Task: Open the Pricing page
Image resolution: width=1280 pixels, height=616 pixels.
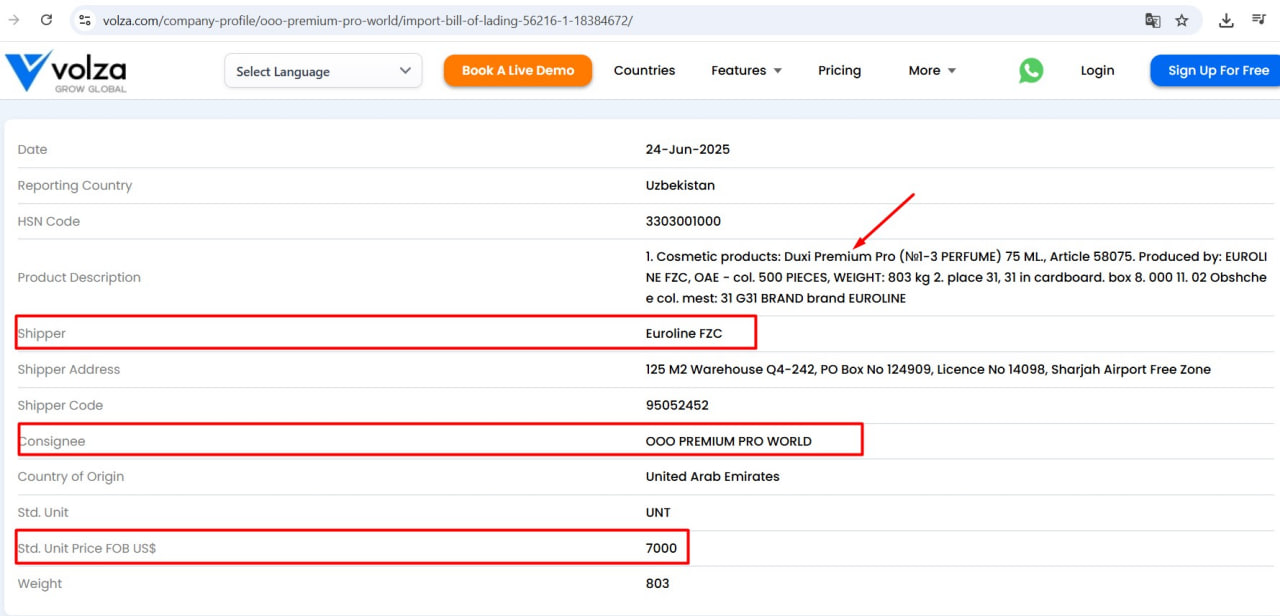Action: tap(839, 71)
